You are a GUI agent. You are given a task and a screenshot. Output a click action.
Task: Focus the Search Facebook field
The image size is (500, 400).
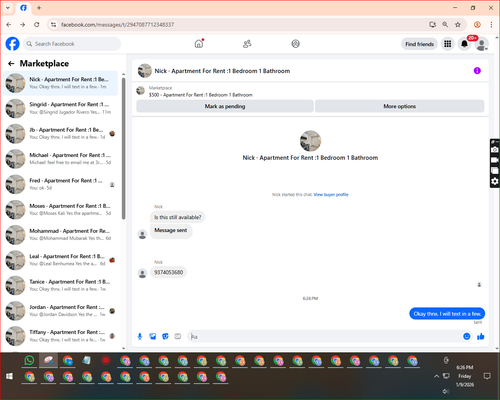click(x=72, y=44)
